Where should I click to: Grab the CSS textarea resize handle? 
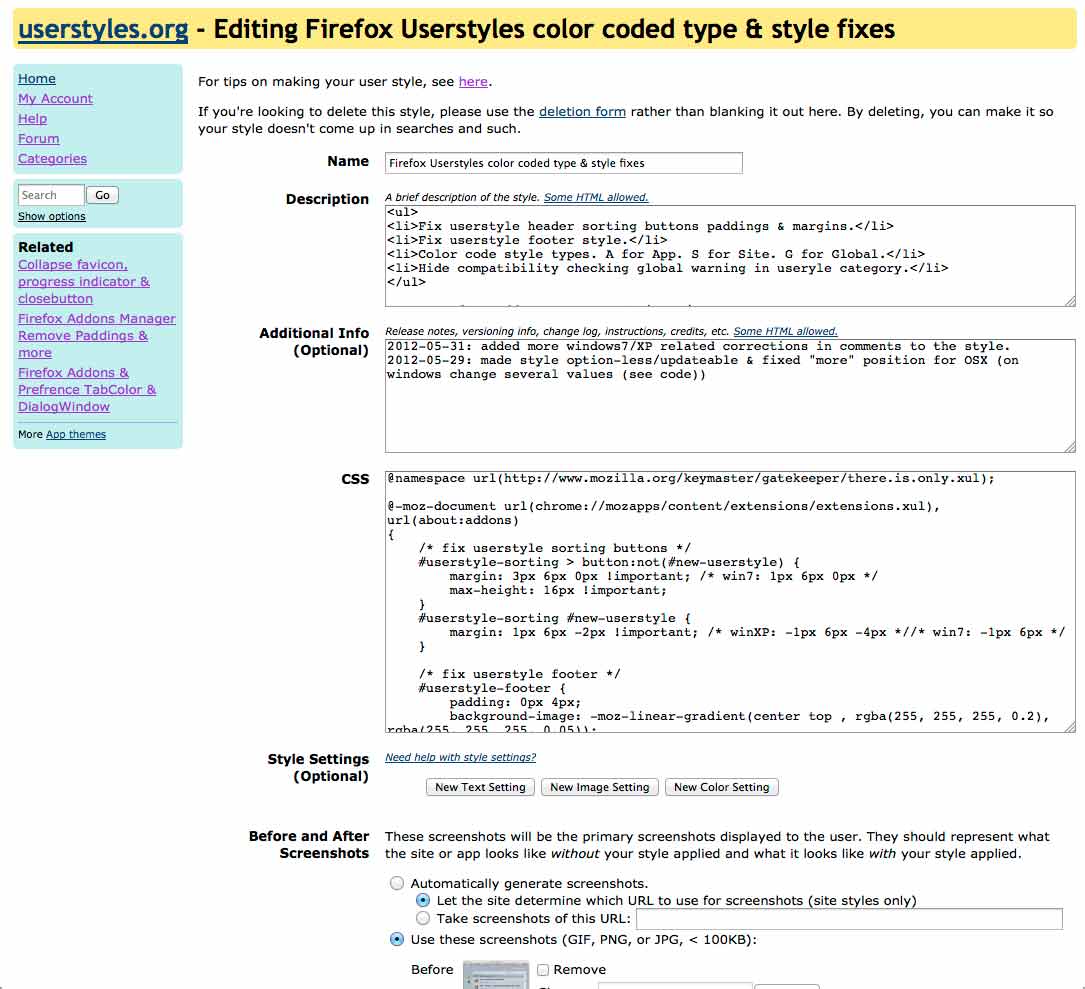click(x=1070, y=727)
